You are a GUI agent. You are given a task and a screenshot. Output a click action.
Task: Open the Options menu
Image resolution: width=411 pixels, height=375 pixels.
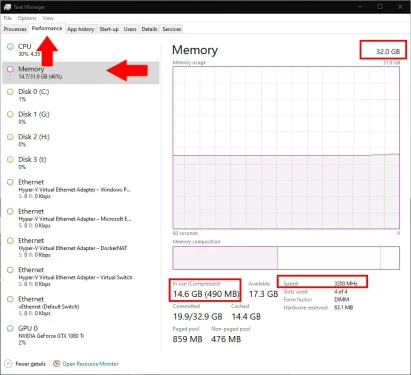(x=27, y=18)
